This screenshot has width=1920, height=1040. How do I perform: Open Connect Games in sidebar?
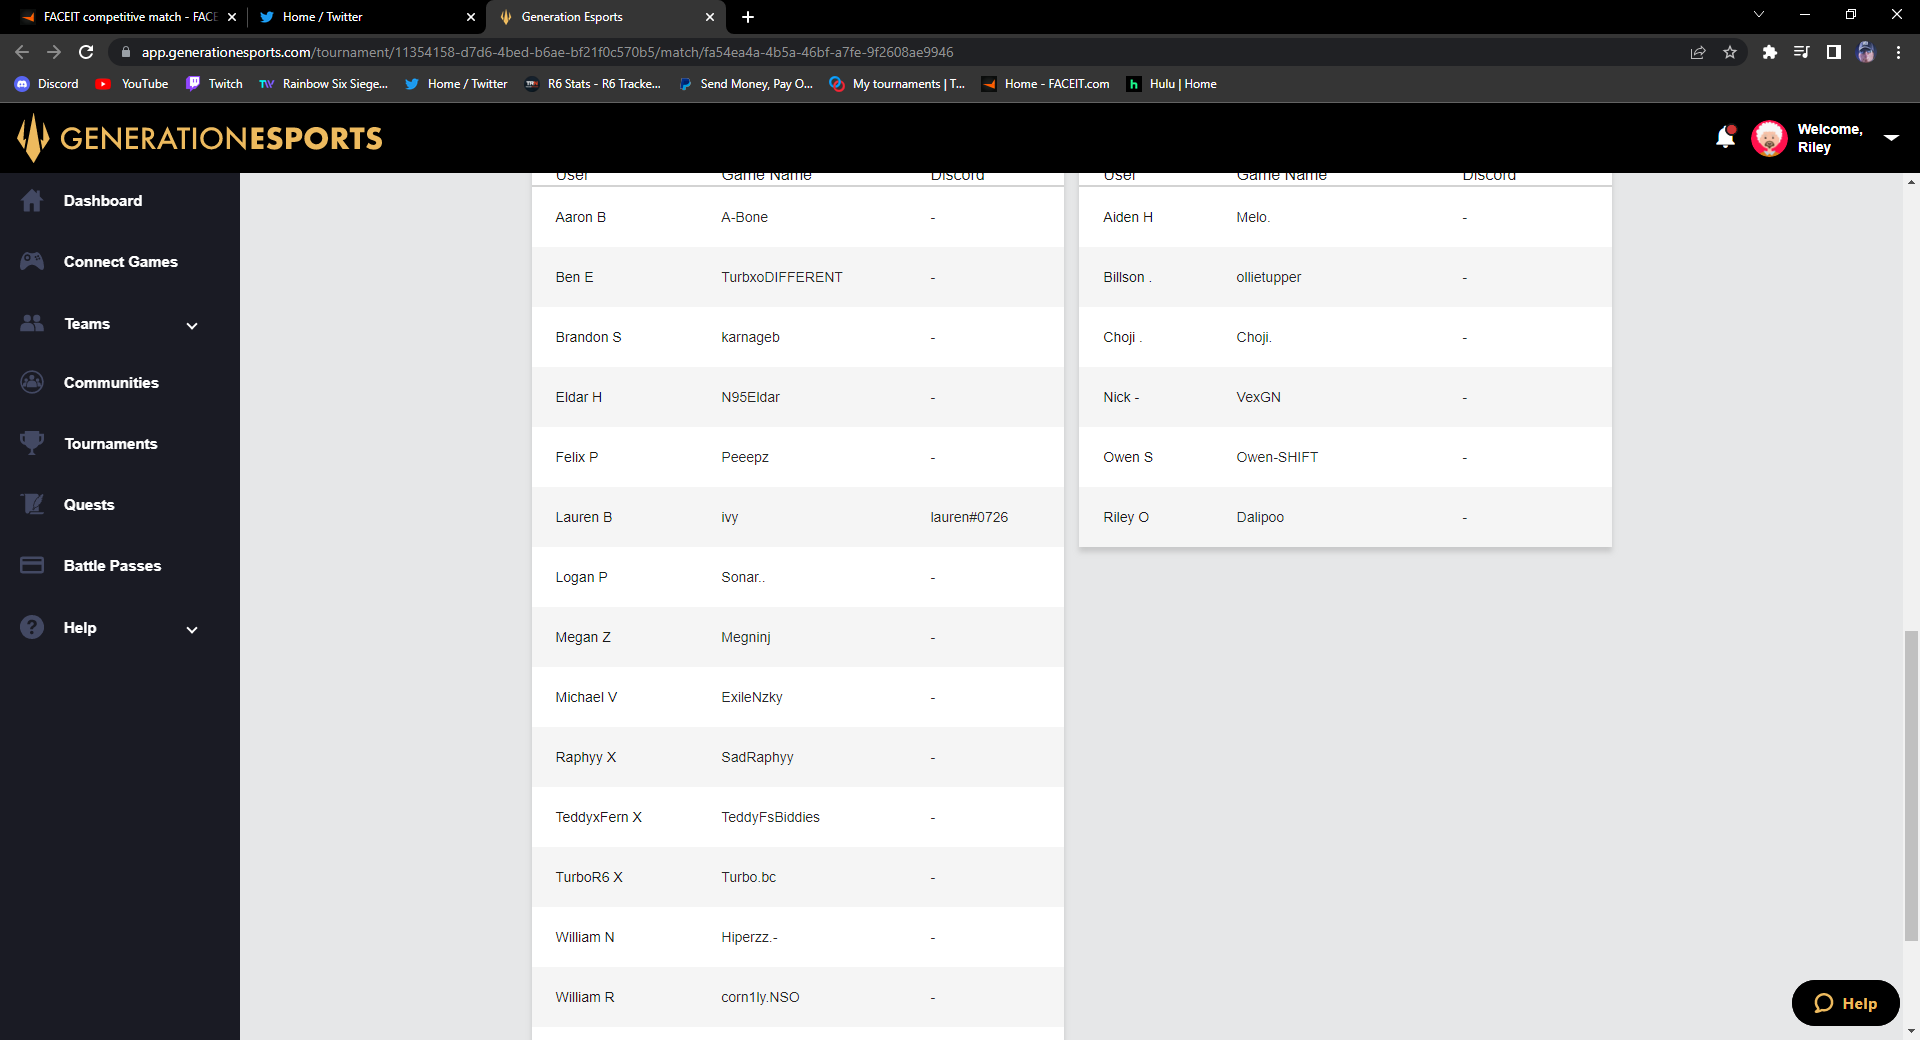point(120,262)
